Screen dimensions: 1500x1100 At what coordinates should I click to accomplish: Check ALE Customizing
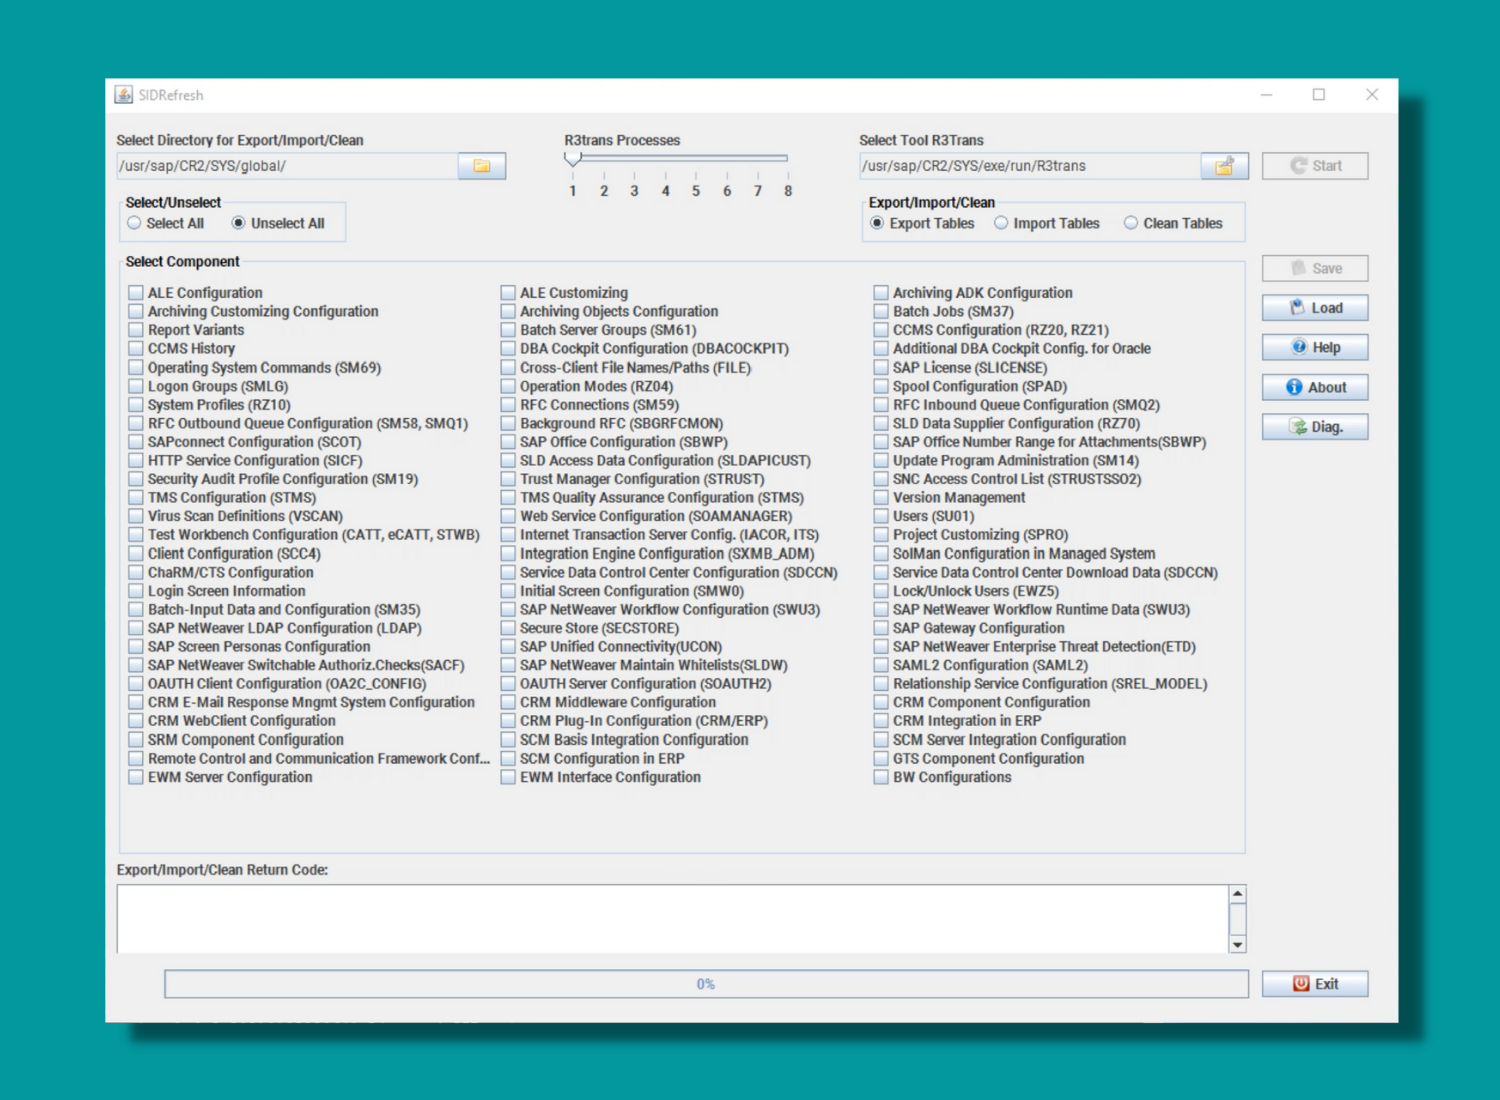(x=508, y=293)
